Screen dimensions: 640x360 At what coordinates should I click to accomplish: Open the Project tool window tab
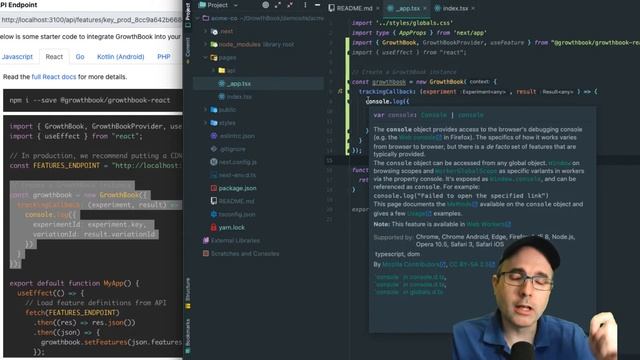coord(188,15)
